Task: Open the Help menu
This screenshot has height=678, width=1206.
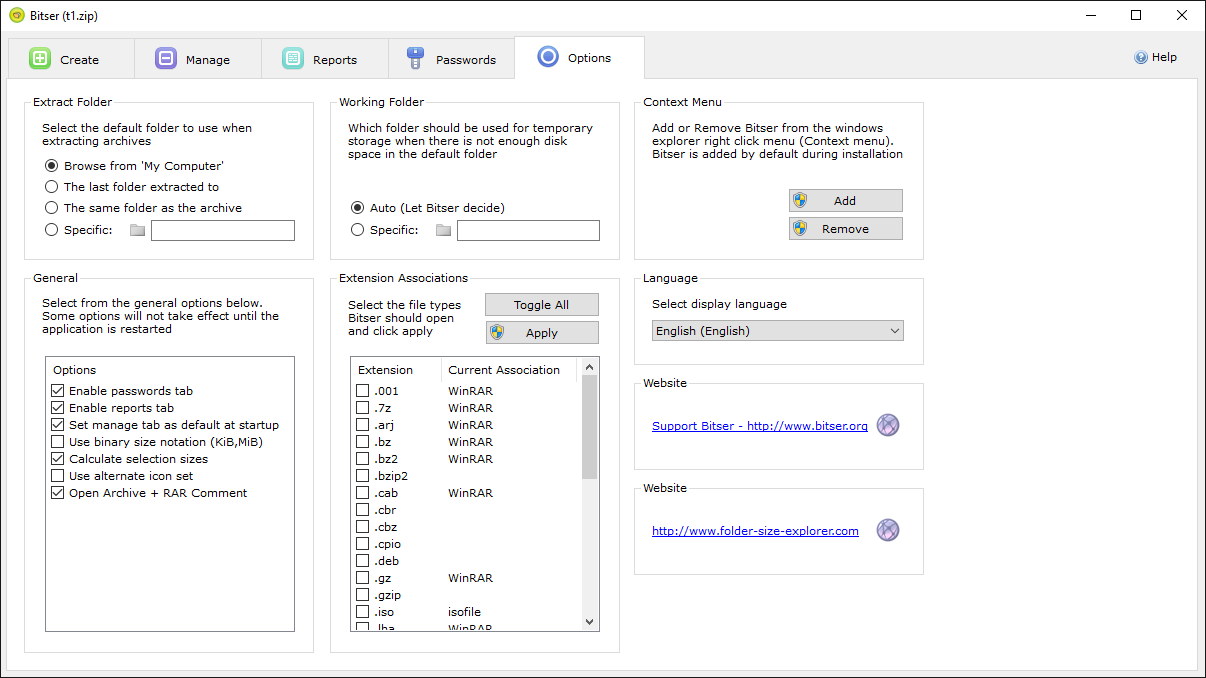Action: pyautogui.click(x=1155, y=57)
